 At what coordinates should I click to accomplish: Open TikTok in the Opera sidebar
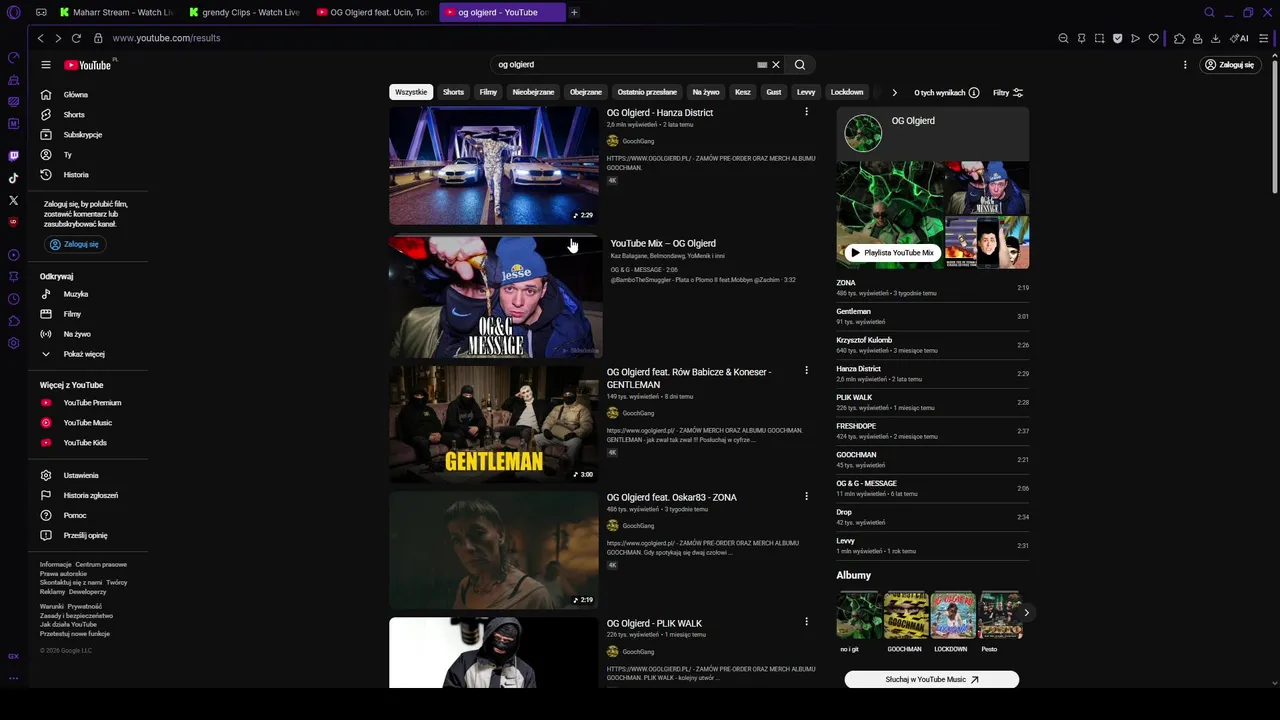pyautogui.click(x=13, y=178)
